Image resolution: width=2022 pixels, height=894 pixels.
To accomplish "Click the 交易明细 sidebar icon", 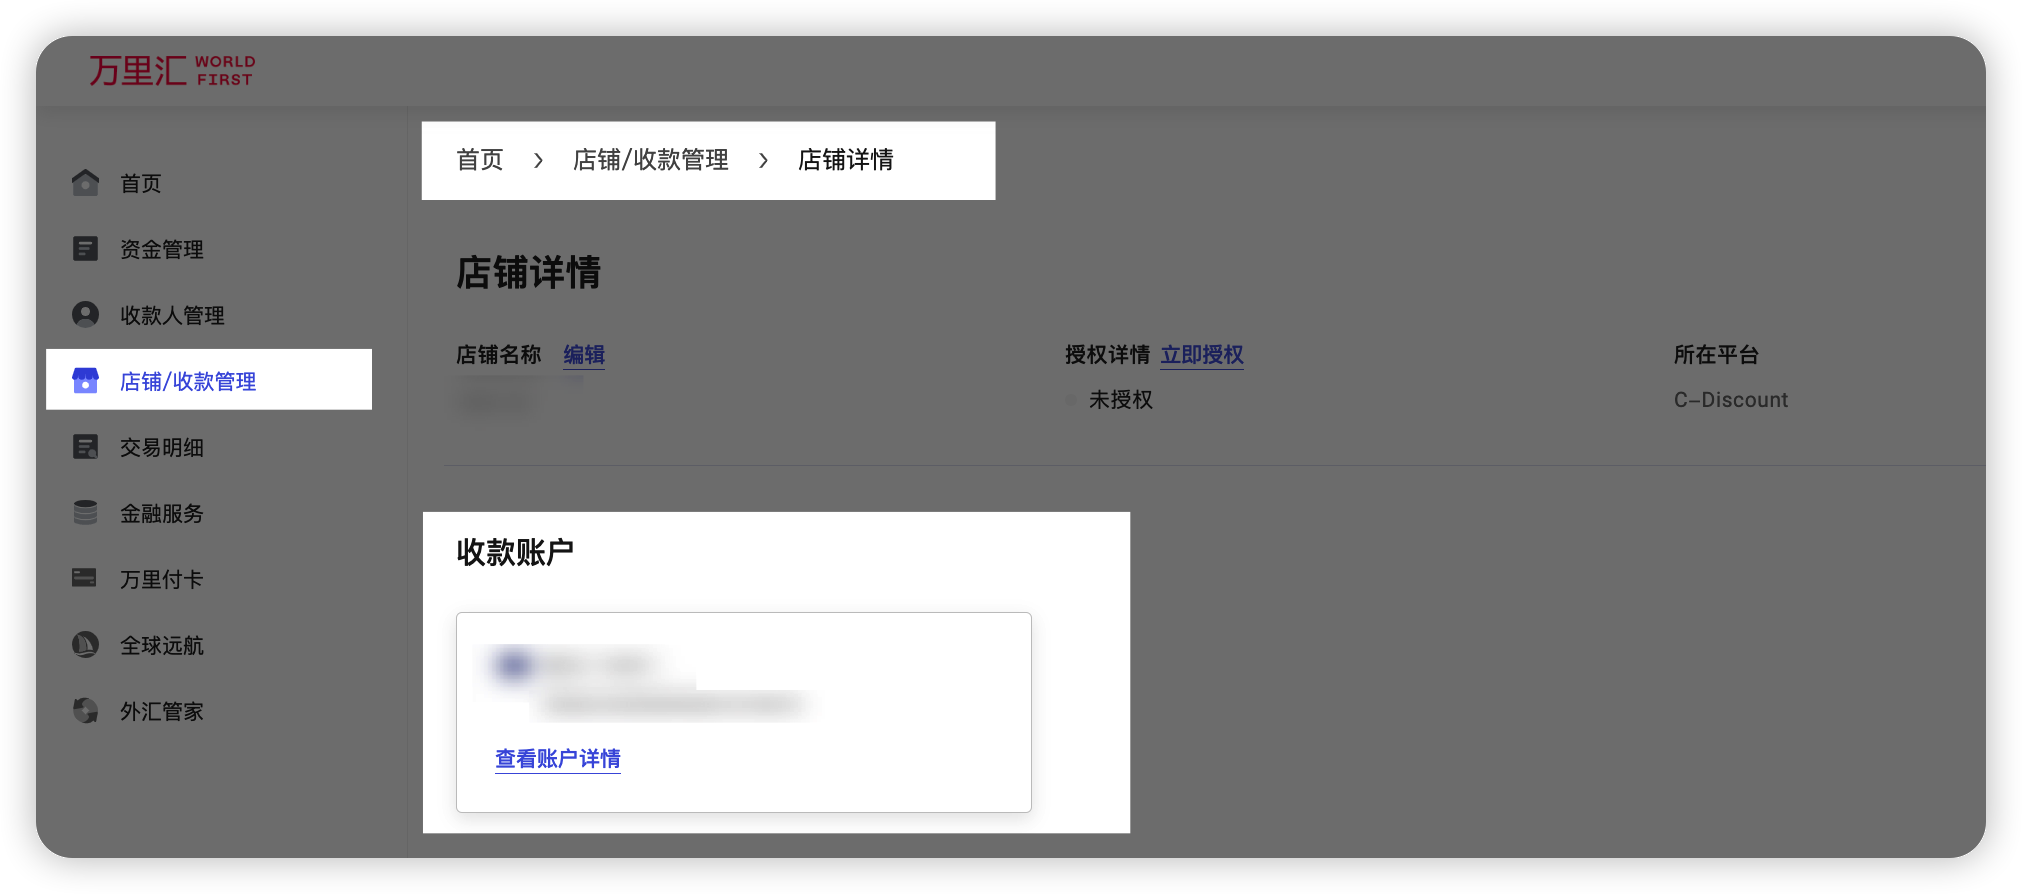I will tap(86, 447).
